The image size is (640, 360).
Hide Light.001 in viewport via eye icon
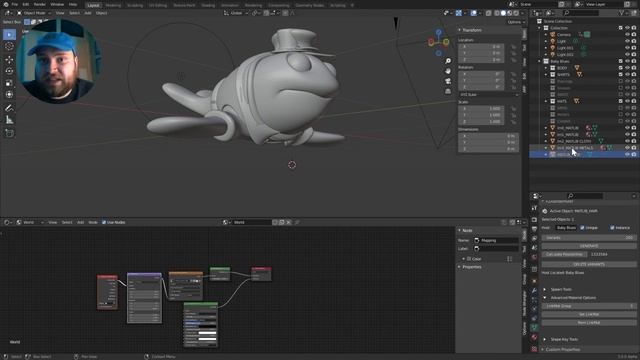(x=627, y=48)
